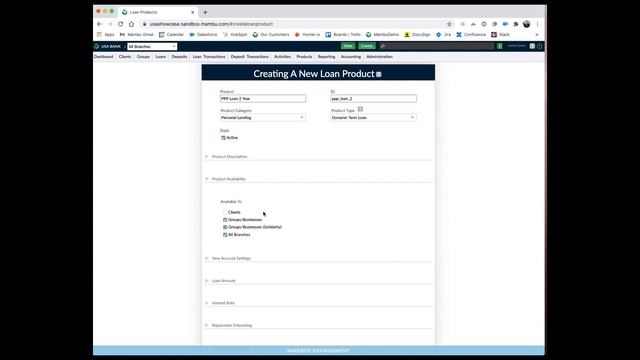The width and height of the screenshot is (640, 360).
Task: Open Loan Transactions menu
Action: 209,57
